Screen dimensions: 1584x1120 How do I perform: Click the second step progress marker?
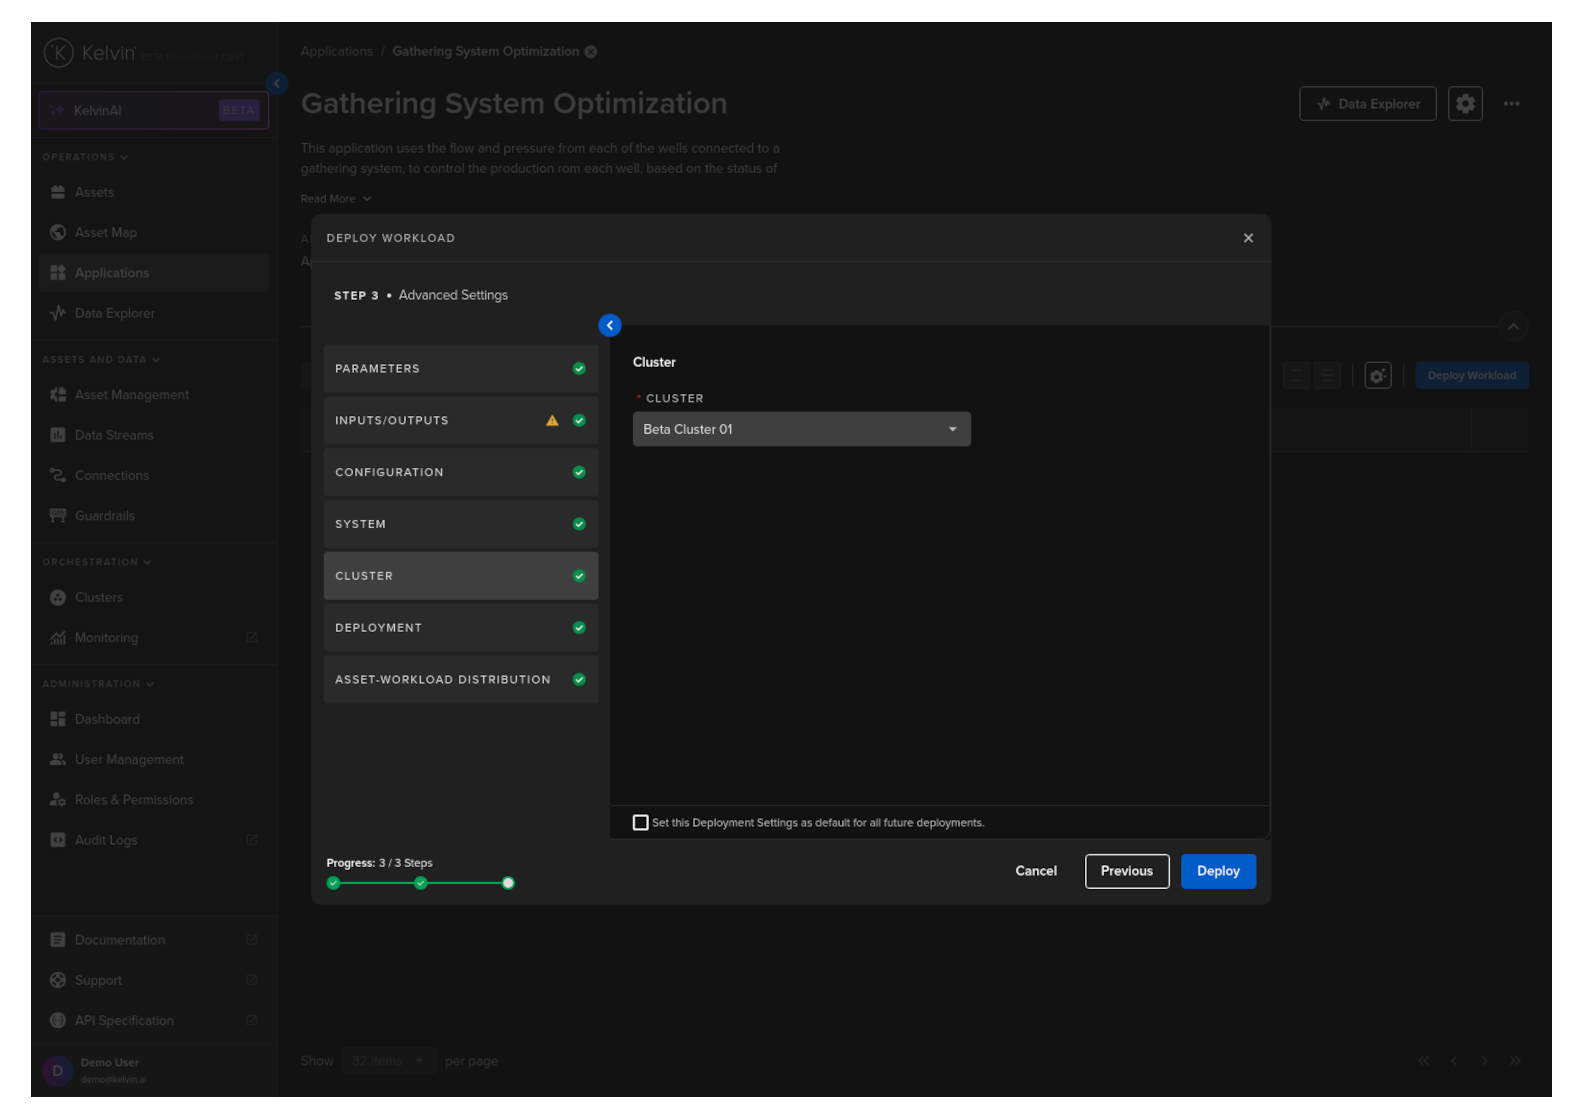point(421,883)
